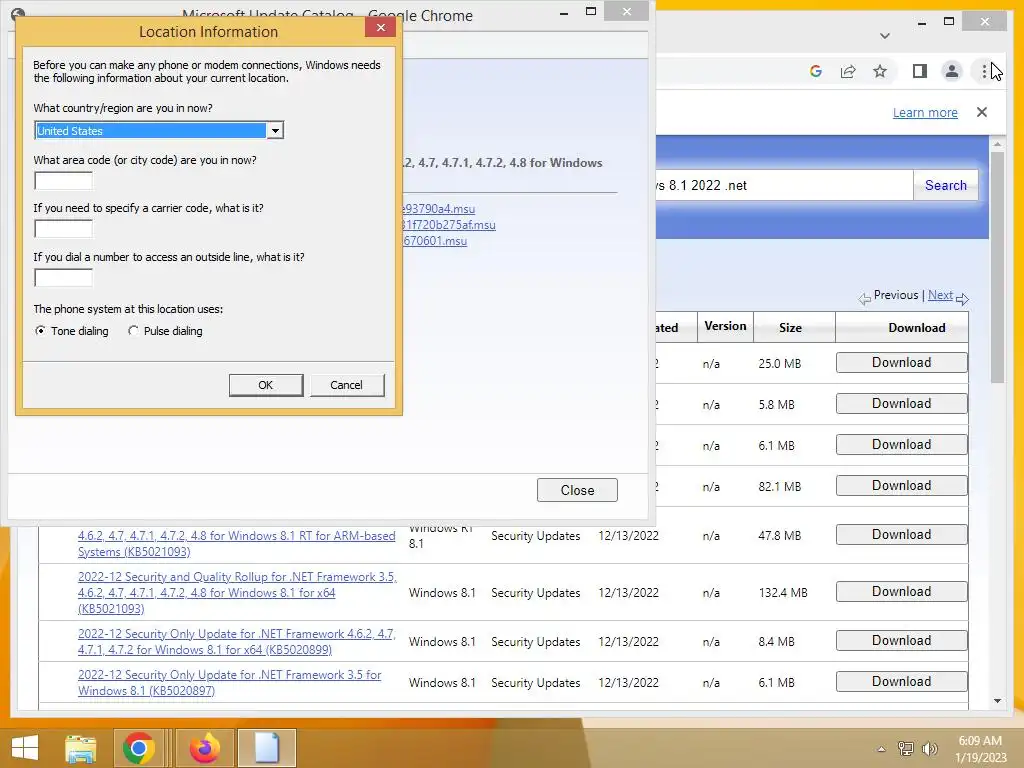Click the e93790a4.msu download link
This screenshot has height=768, width=1024.
[x=439, y=209]
